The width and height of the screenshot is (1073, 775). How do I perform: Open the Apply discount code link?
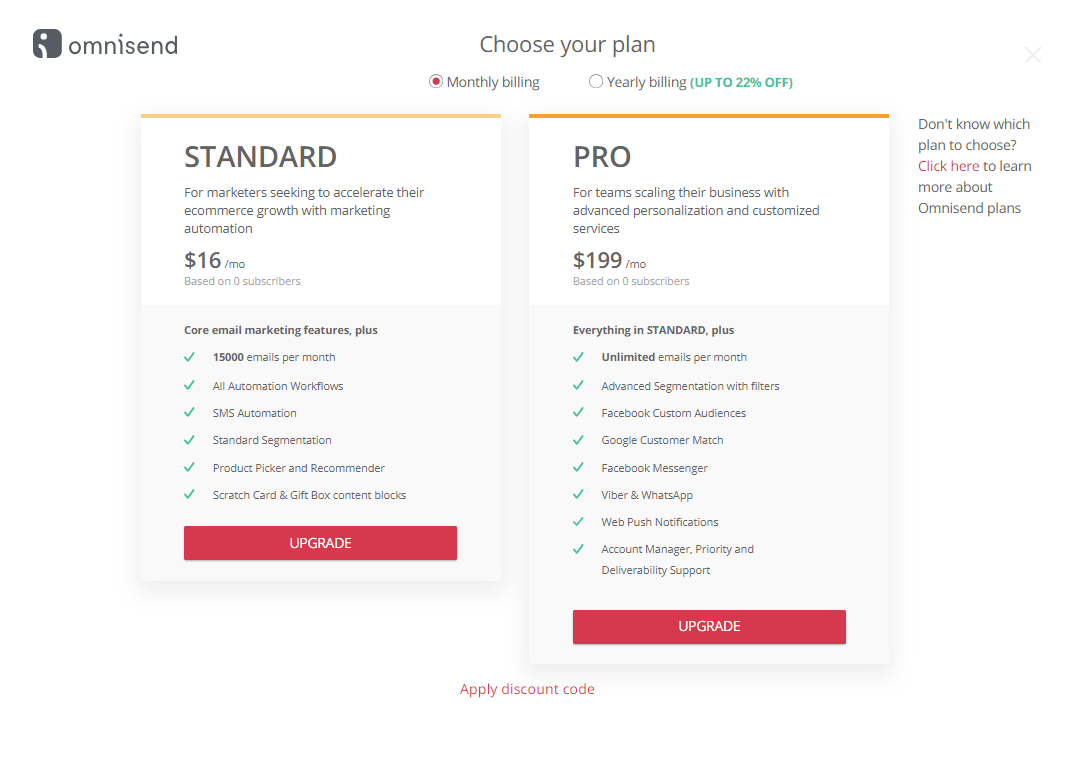[x=527, y=689]
